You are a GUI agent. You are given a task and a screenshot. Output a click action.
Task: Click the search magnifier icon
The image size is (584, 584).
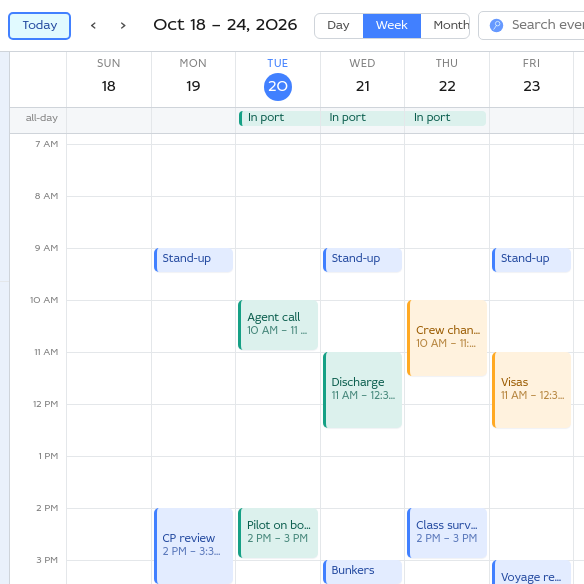click(x=496, y=25)
